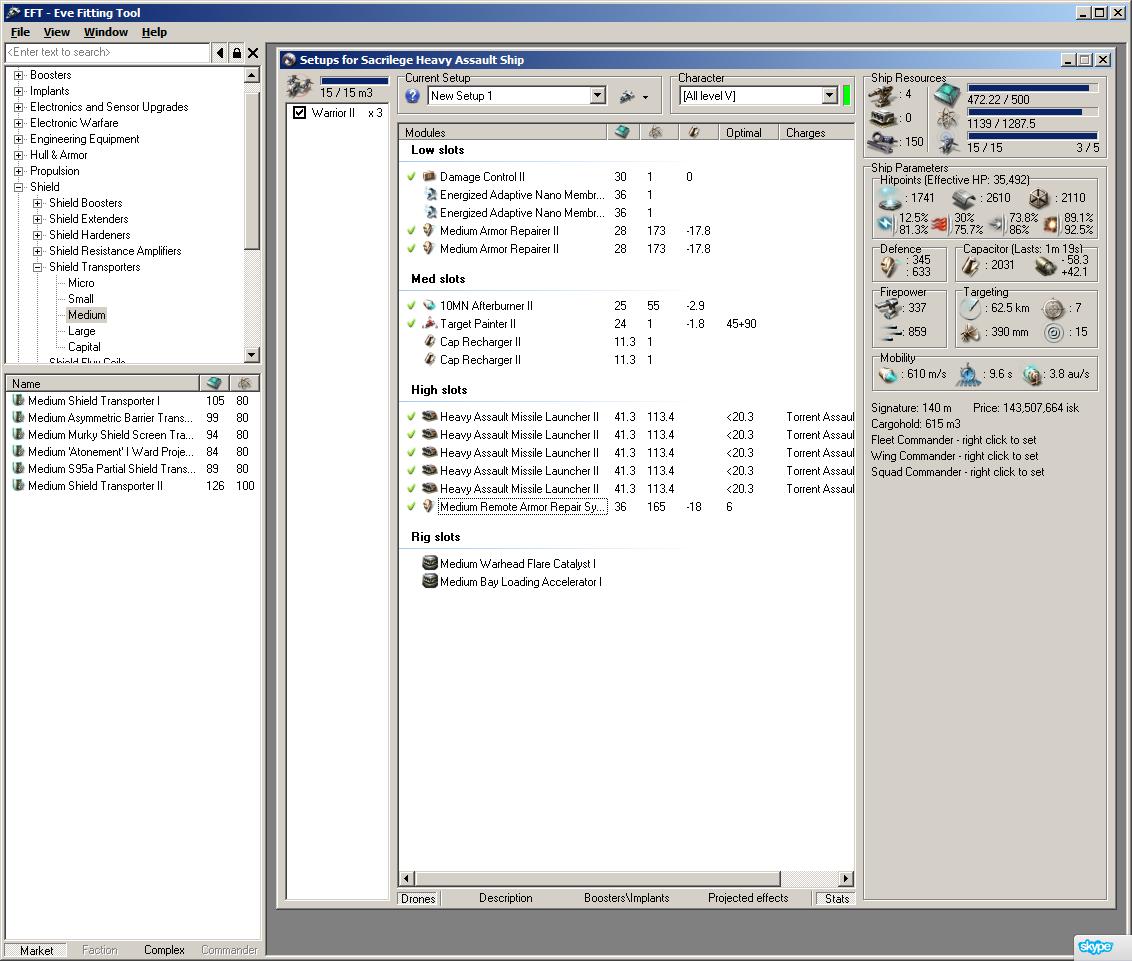Toggle Damage Control II active state checkmark
Image resolution: width=1132 pixels, height=961 pixels.
pos(412,176)
